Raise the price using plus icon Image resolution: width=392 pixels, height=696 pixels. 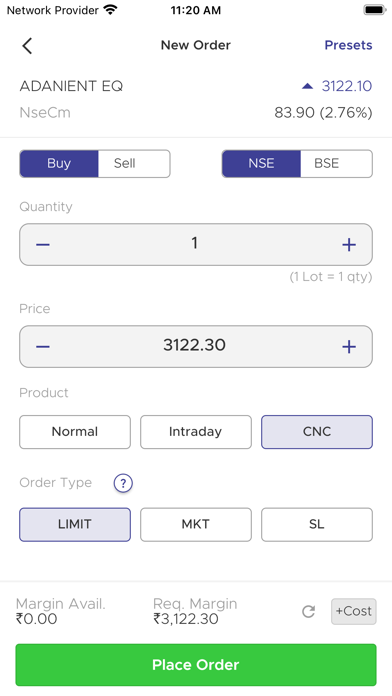349,347
